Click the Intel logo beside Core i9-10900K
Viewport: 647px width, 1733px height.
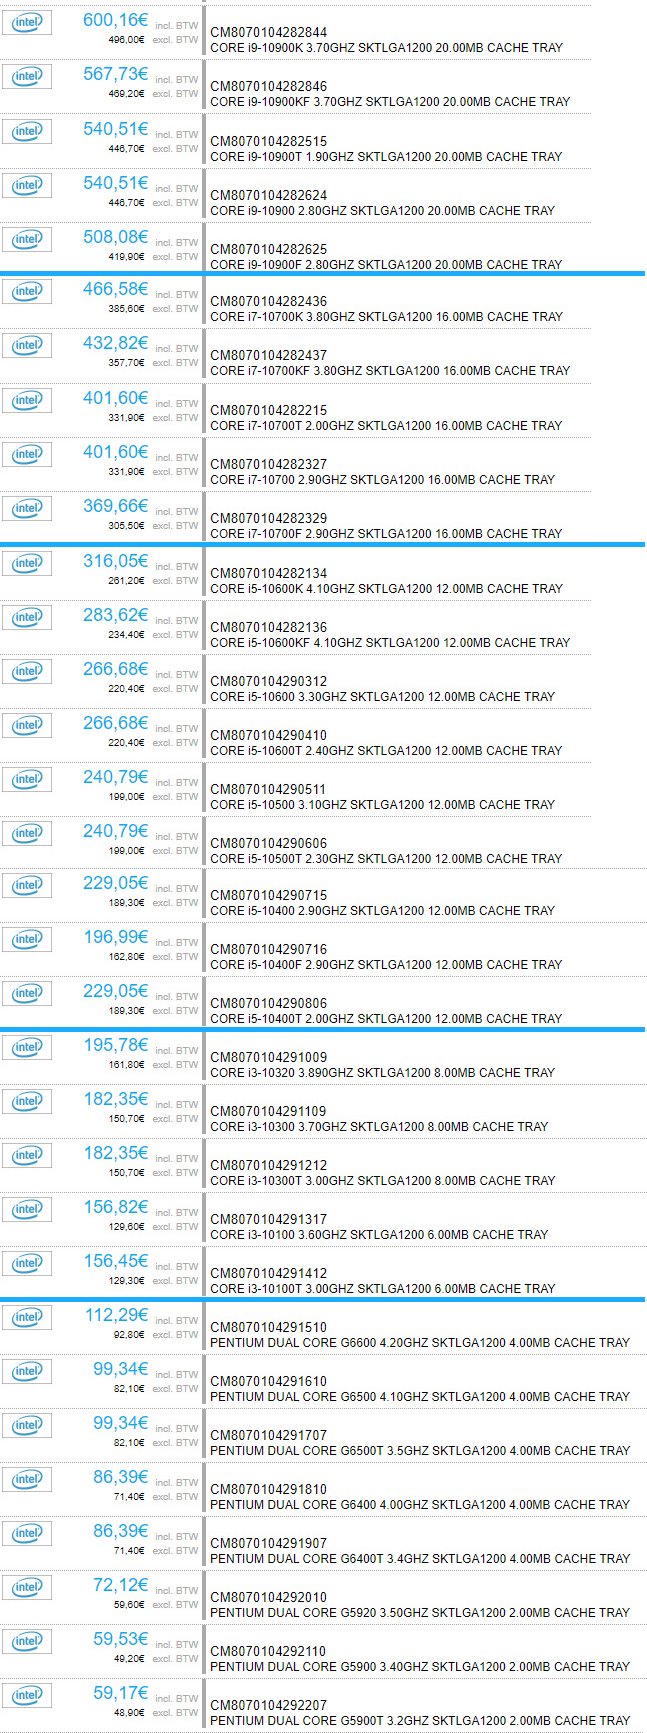click(x=27, y=22)
